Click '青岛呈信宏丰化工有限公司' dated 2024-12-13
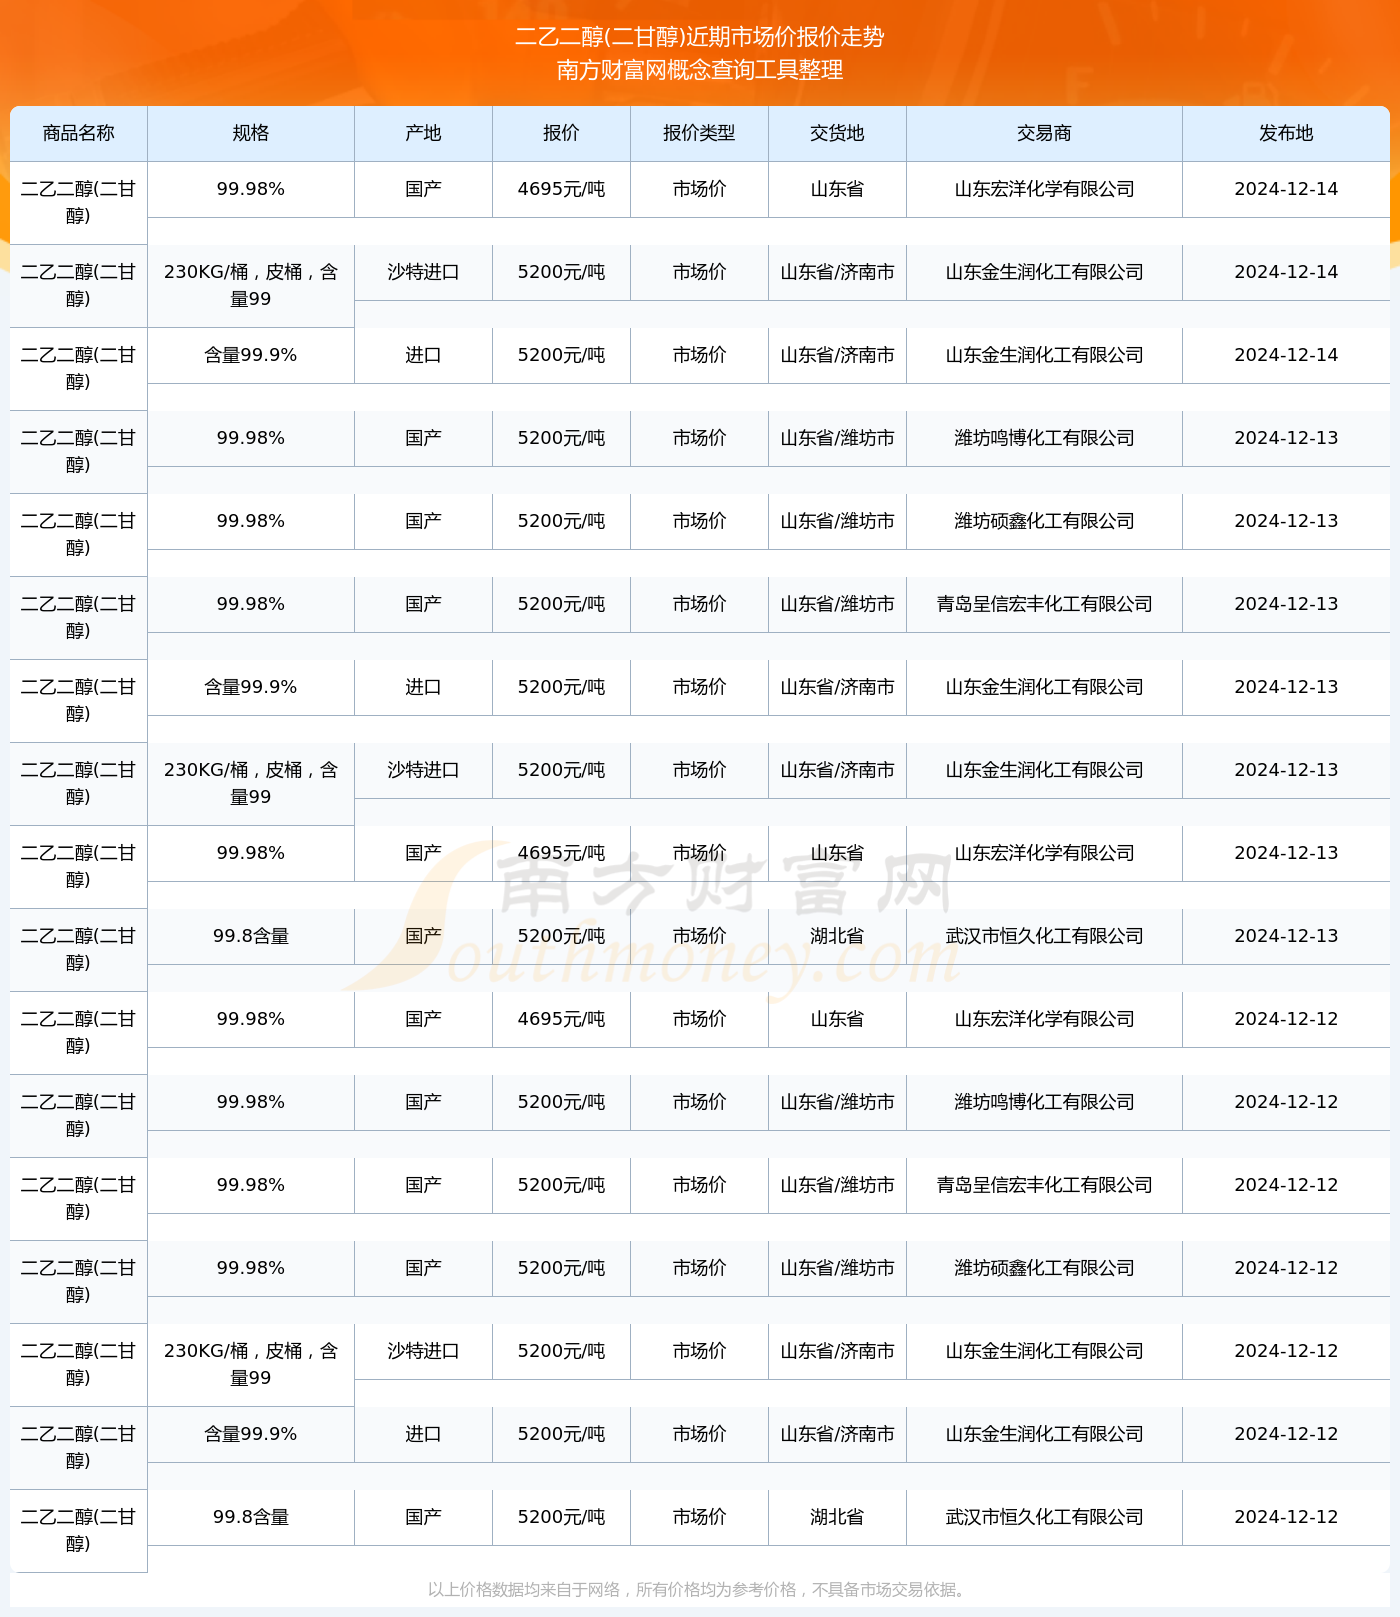Viewport: 1400px width, 1617px height. click(x=1045, y=604)
